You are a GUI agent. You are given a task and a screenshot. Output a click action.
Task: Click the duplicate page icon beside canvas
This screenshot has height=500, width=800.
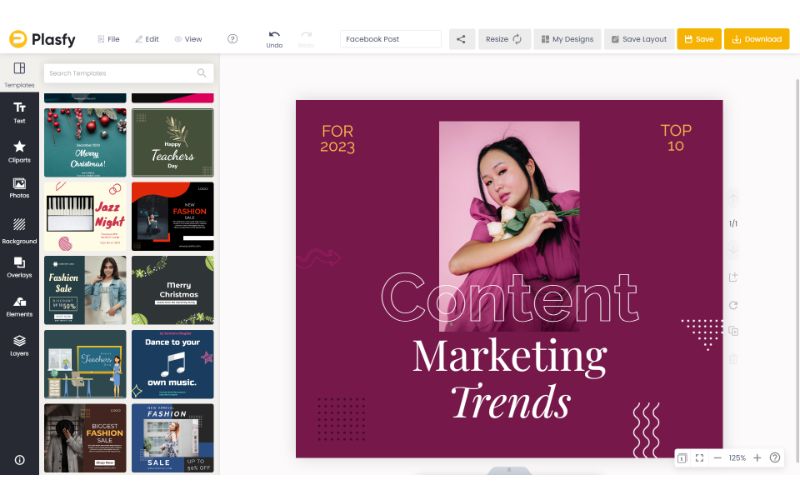click(x=733, y=331)
